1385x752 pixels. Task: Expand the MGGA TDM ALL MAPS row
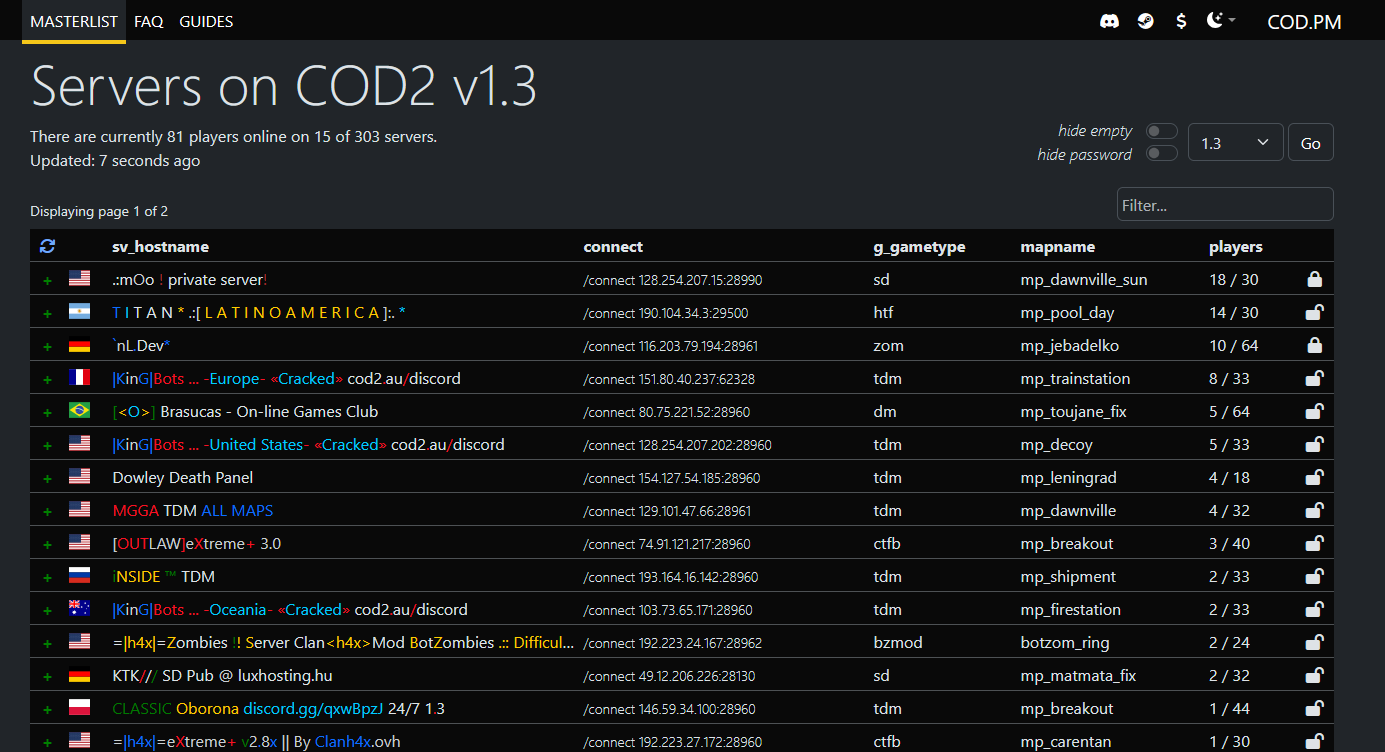[x=47, y=512]
